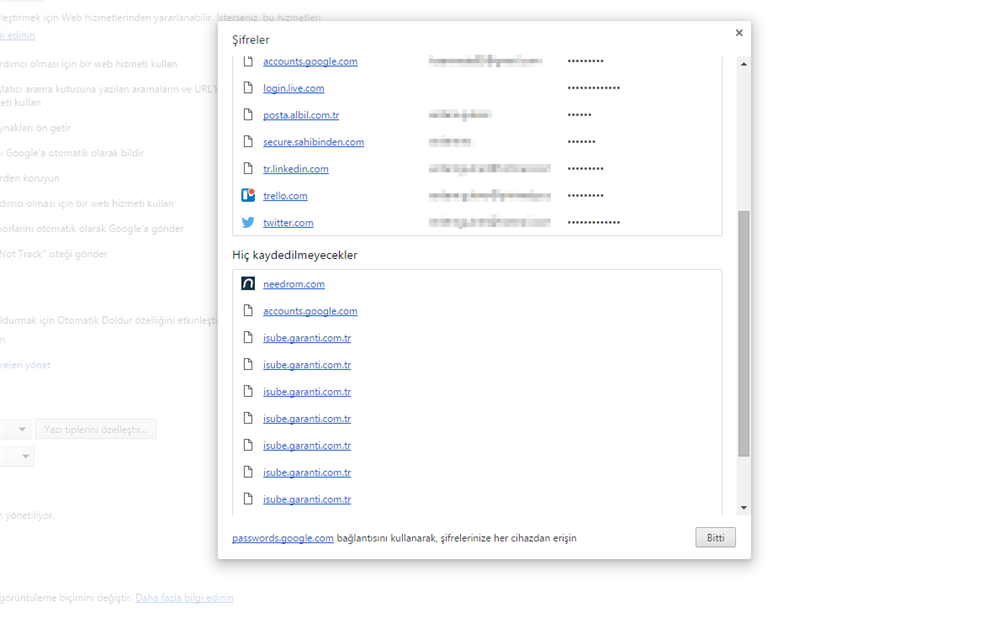Open the passwords.google.com link
The height and width of the screenshot is (623, 1000).
click(283, 538)
